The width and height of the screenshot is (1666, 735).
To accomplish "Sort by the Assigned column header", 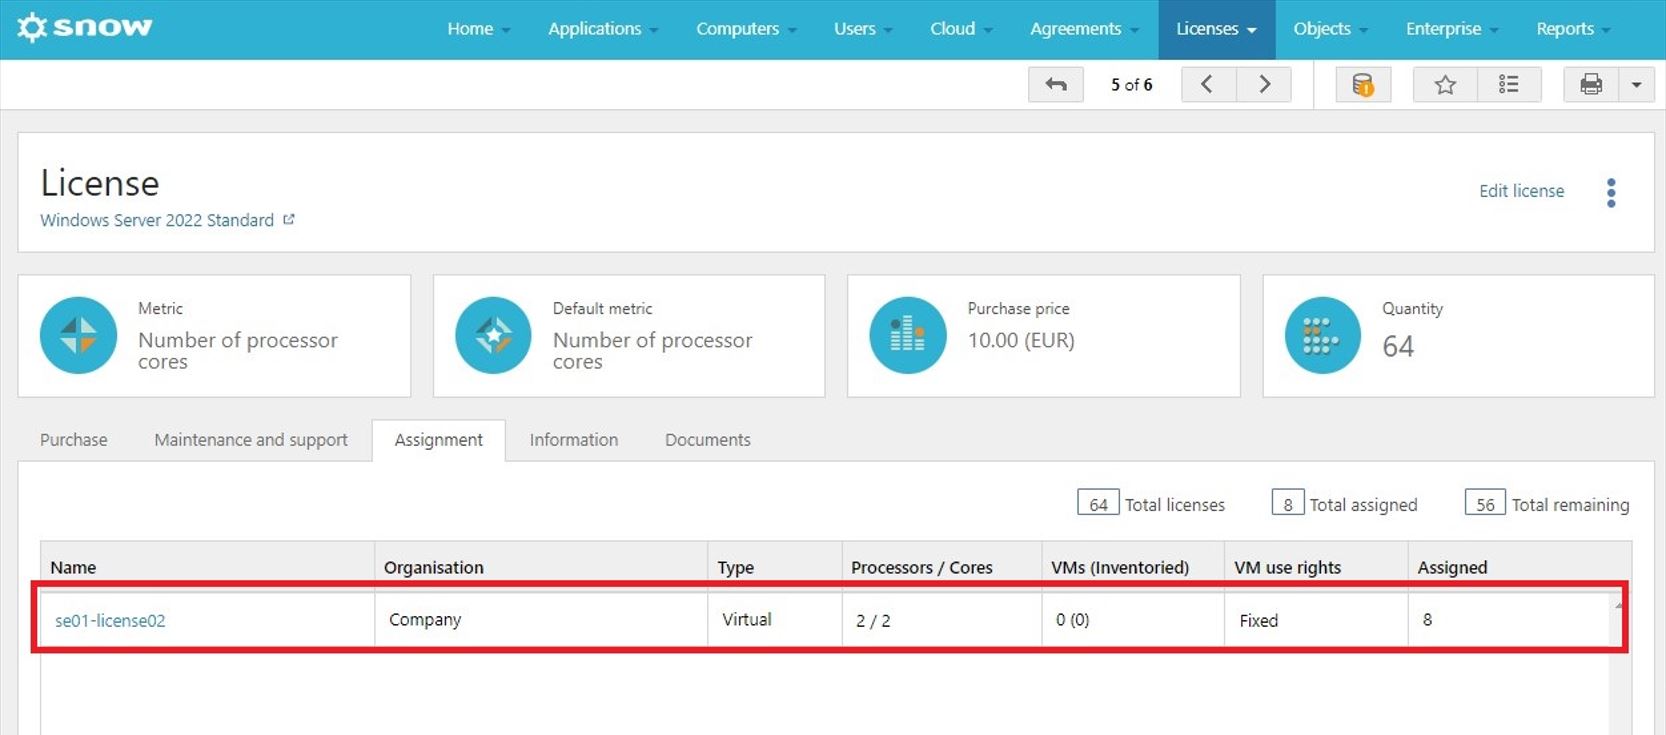I will click(x=1519, y=567).
